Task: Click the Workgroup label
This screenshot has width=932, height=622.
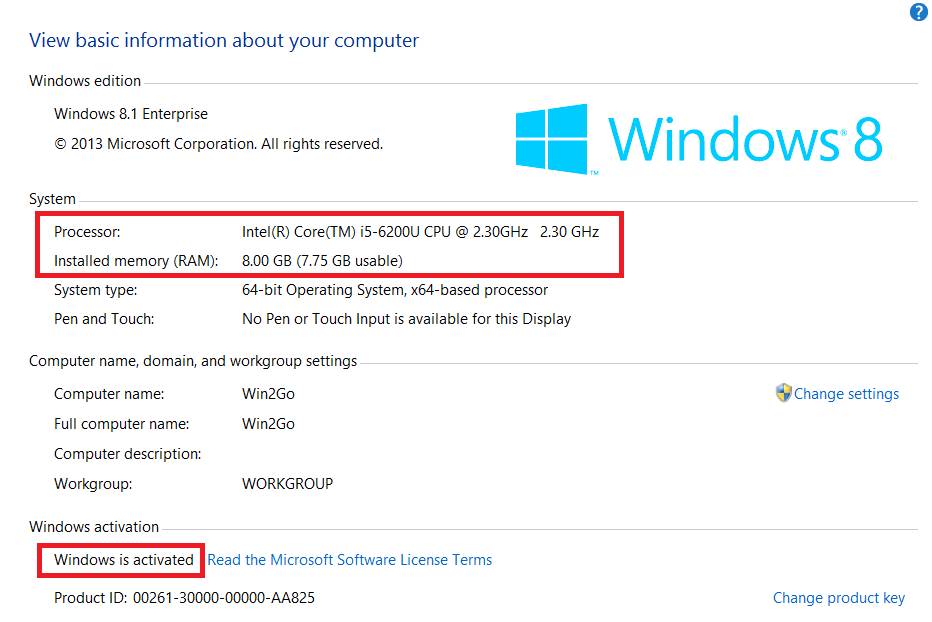Action: point(93,484)
